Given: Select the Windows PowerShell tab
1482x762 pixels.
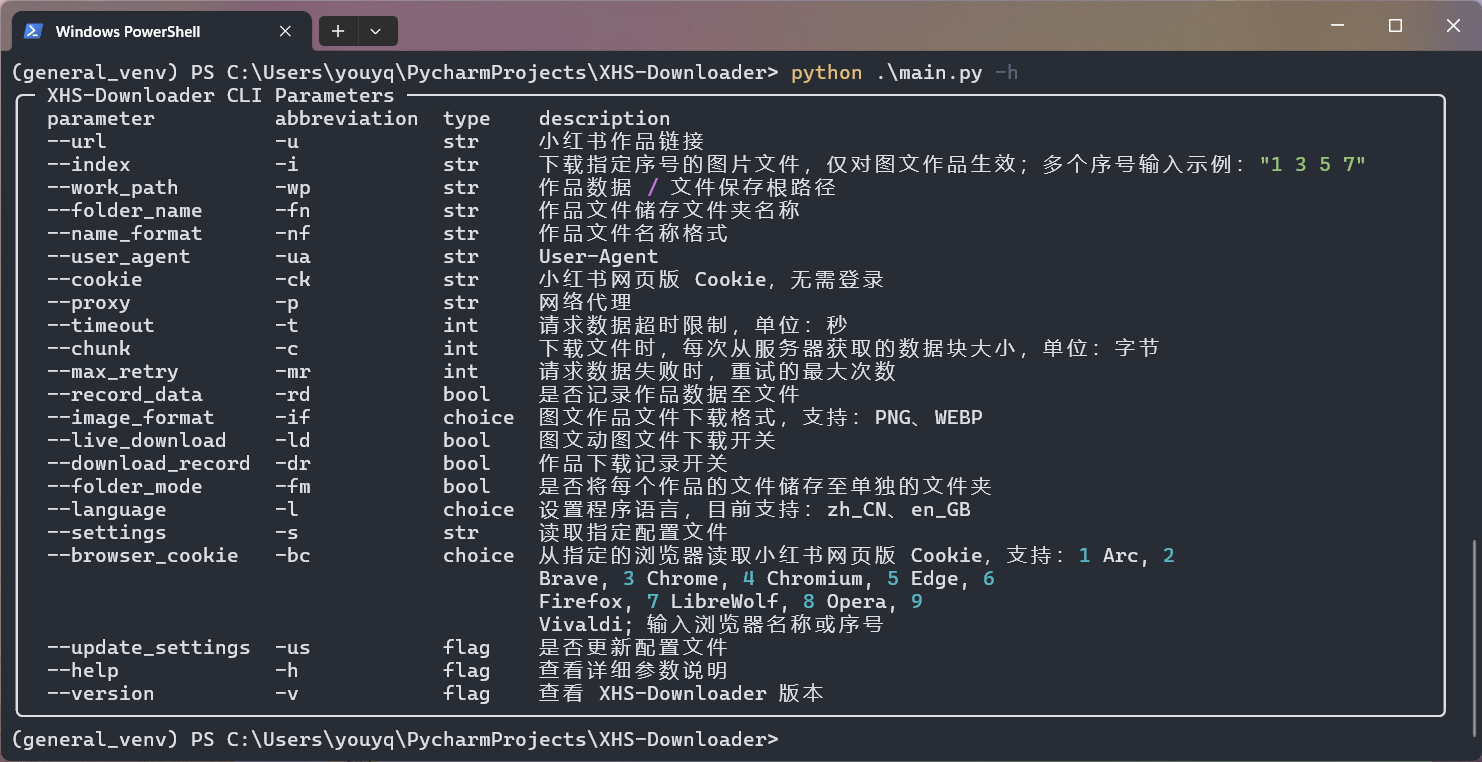Looking at the screenshot, I should tap(160, 31).
